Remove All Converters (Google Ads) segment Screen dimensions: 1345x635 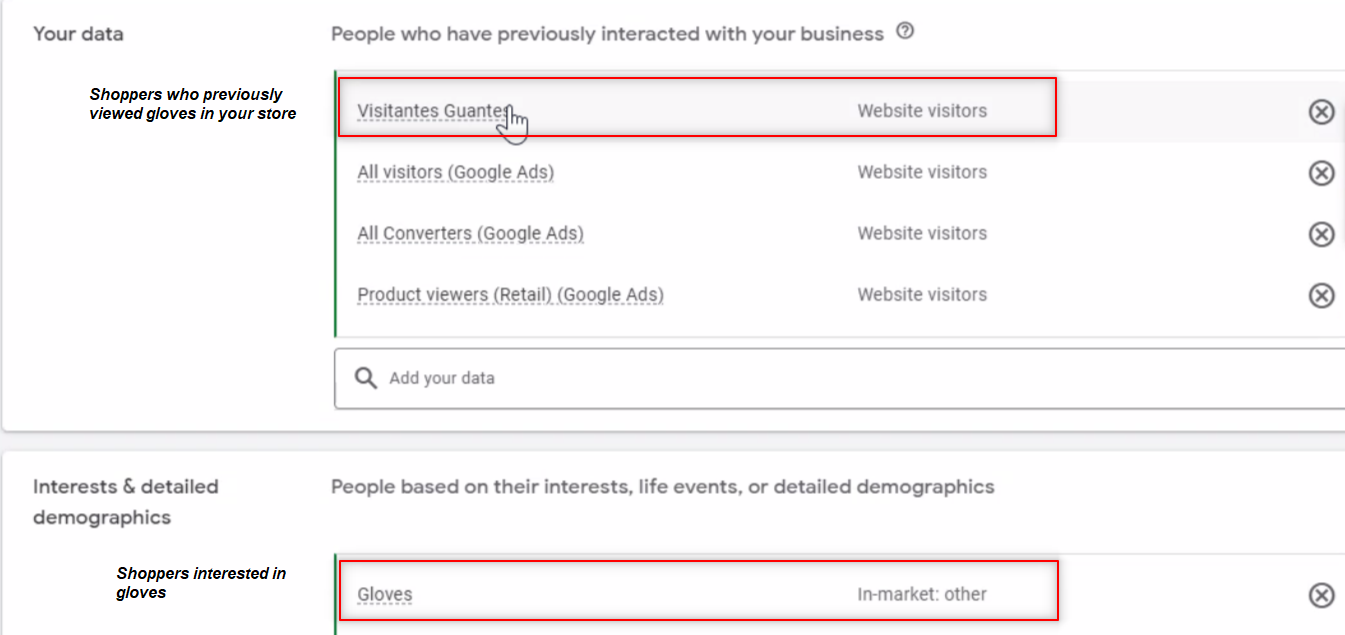pos(1321,234)
